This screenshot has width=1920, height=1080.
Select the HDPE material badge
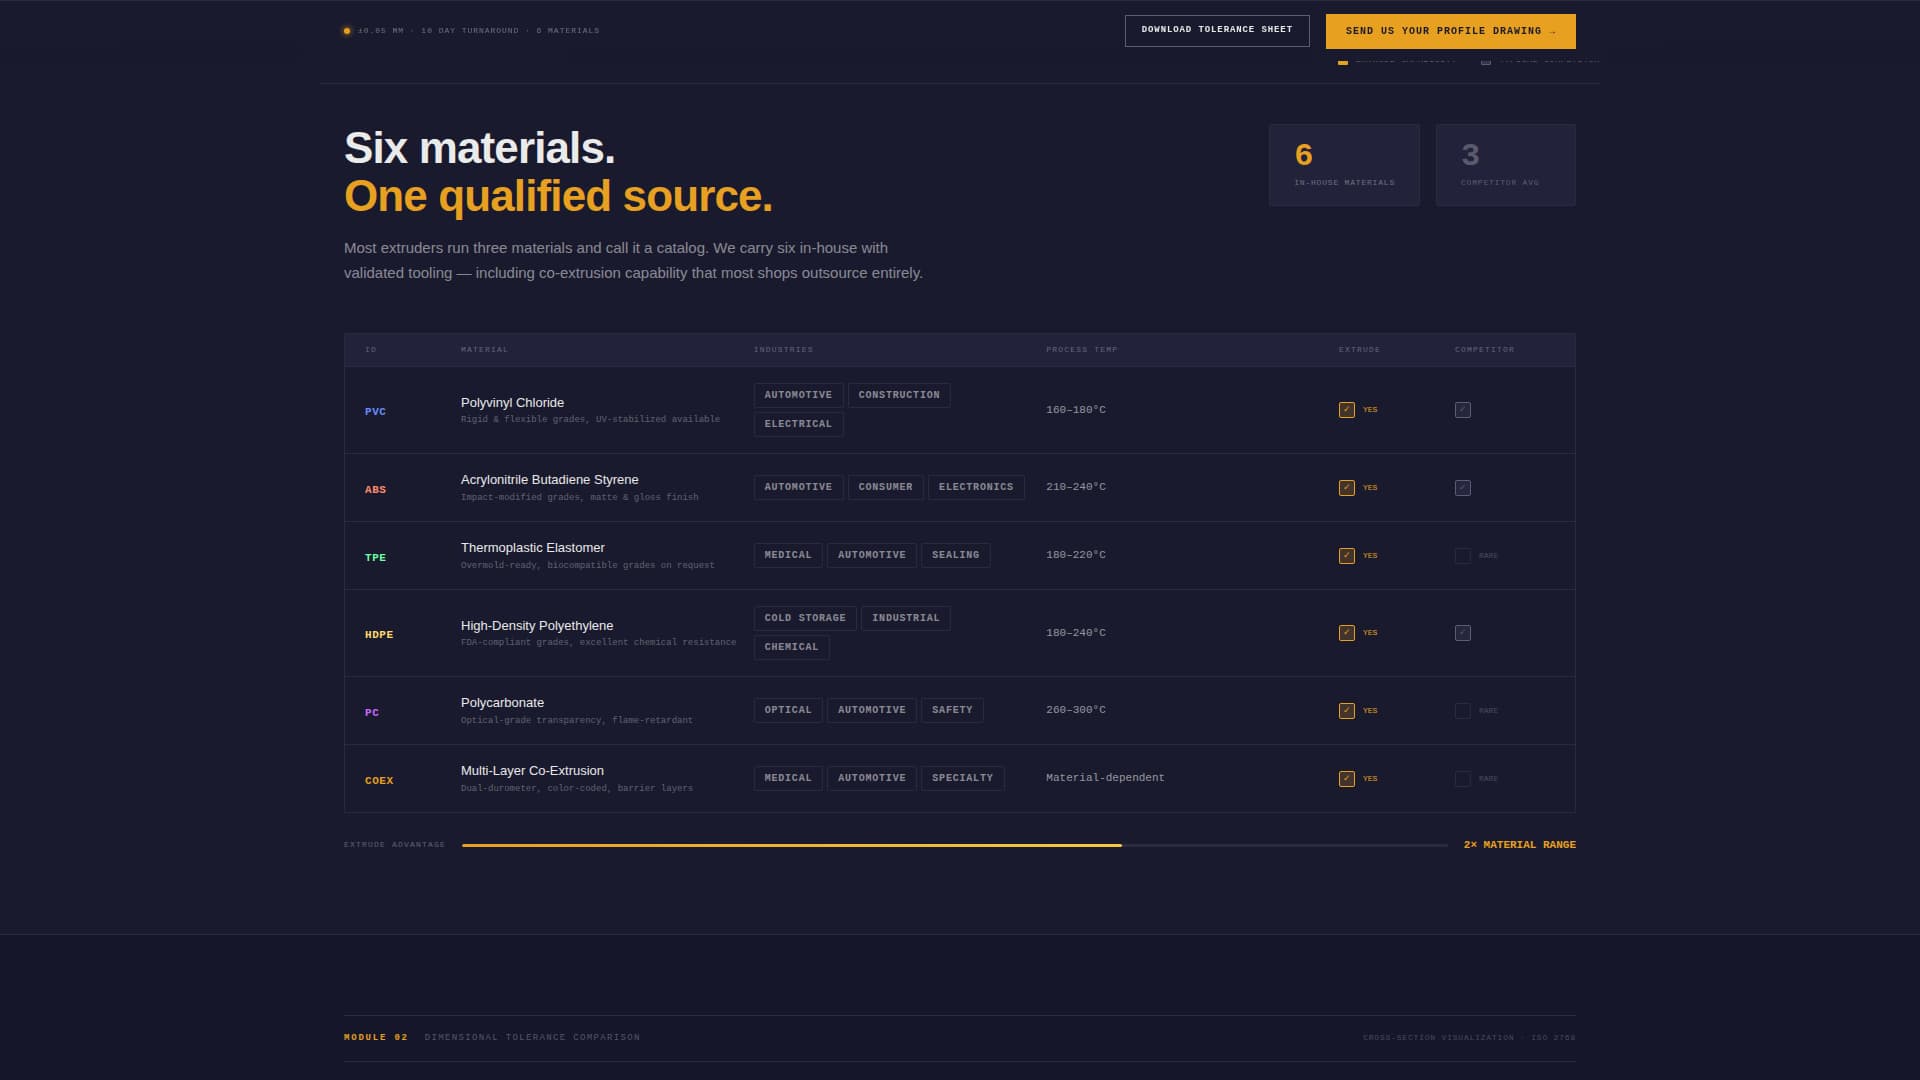click(378, 634)
